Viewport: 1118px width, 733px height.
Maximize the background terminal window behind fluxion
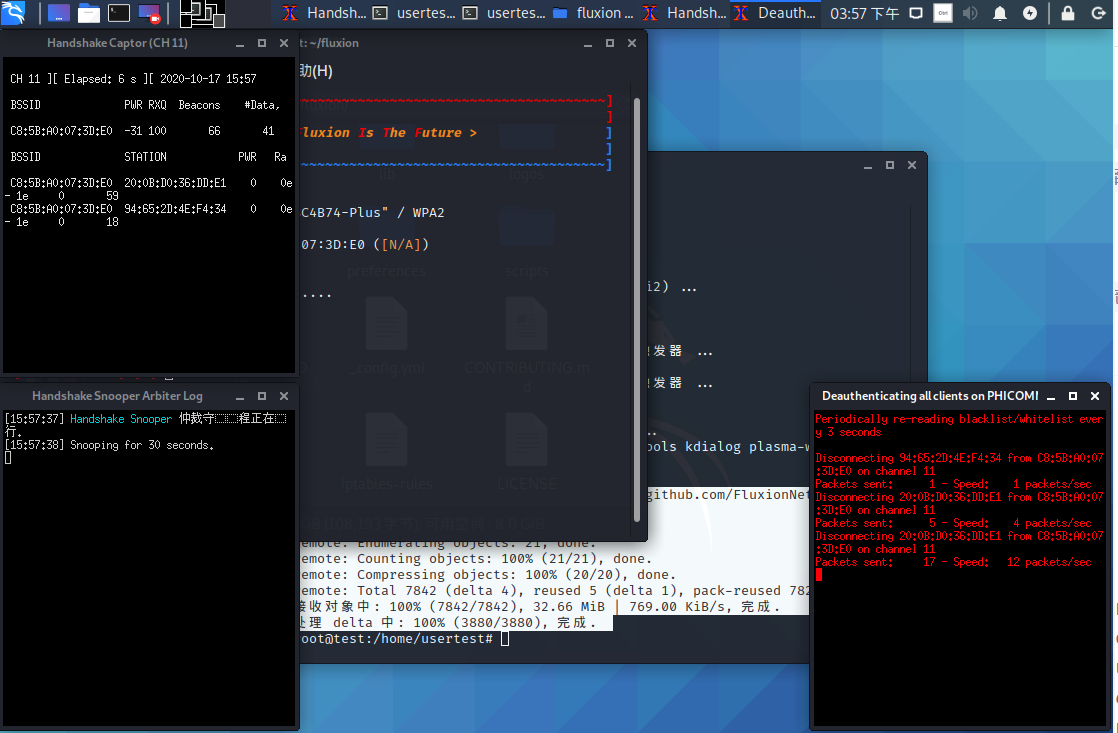890,165
